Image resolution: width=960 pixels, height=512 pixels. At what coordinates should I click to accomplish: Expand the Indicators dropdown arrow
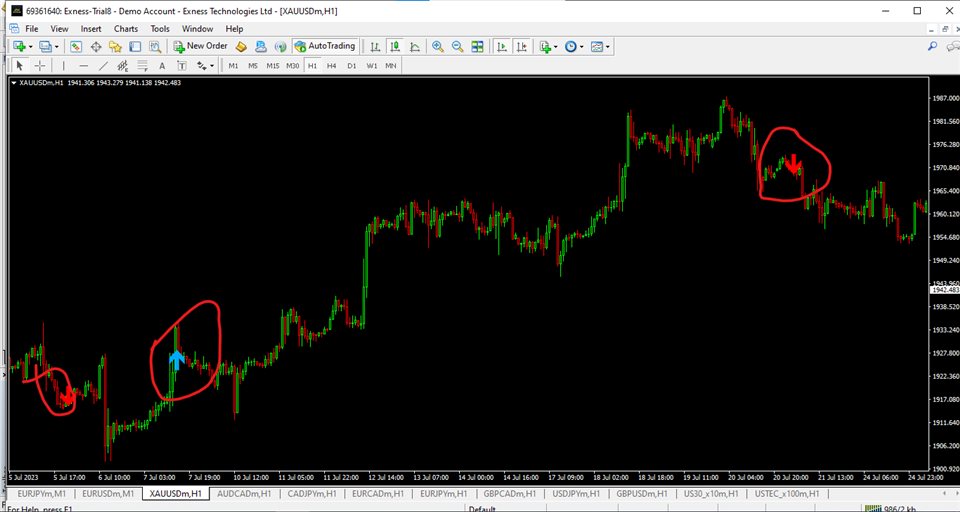pyautogui.click(x=555, y=47)
